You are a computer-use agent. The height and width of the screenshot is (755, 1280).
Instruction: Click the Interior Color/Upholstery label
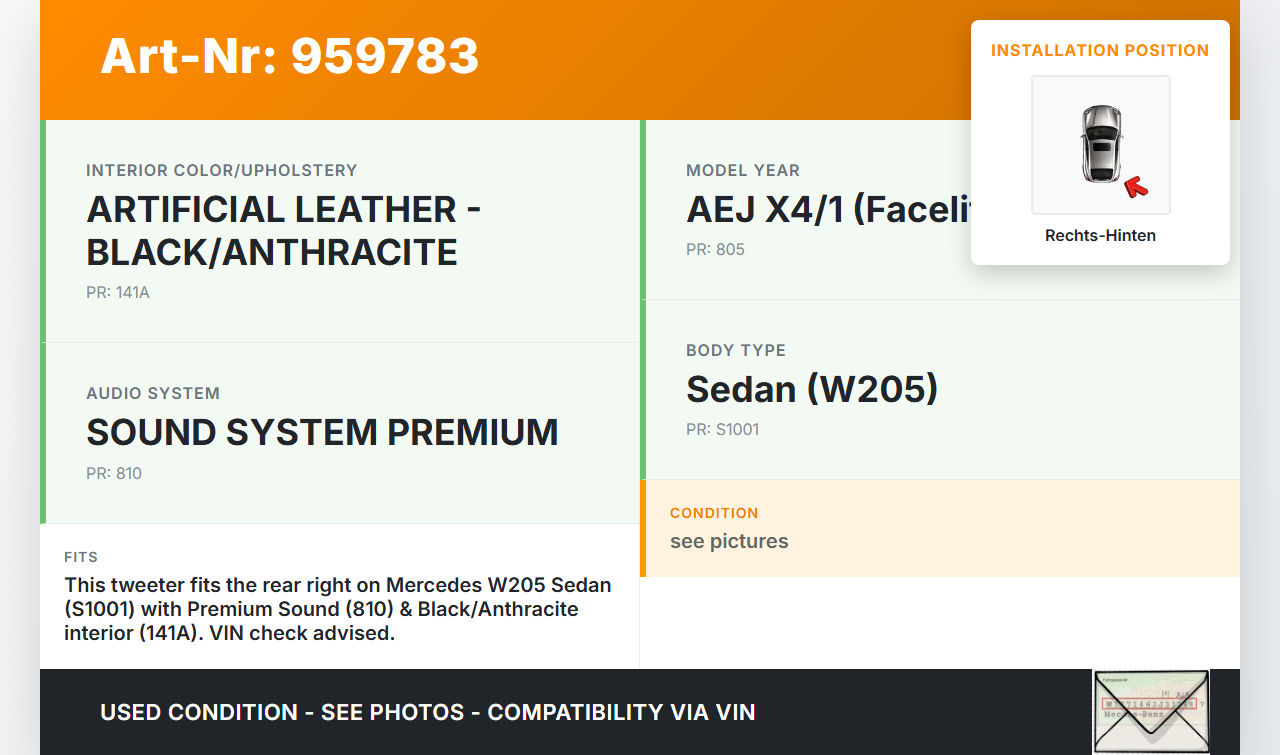[x=221, y=170]
